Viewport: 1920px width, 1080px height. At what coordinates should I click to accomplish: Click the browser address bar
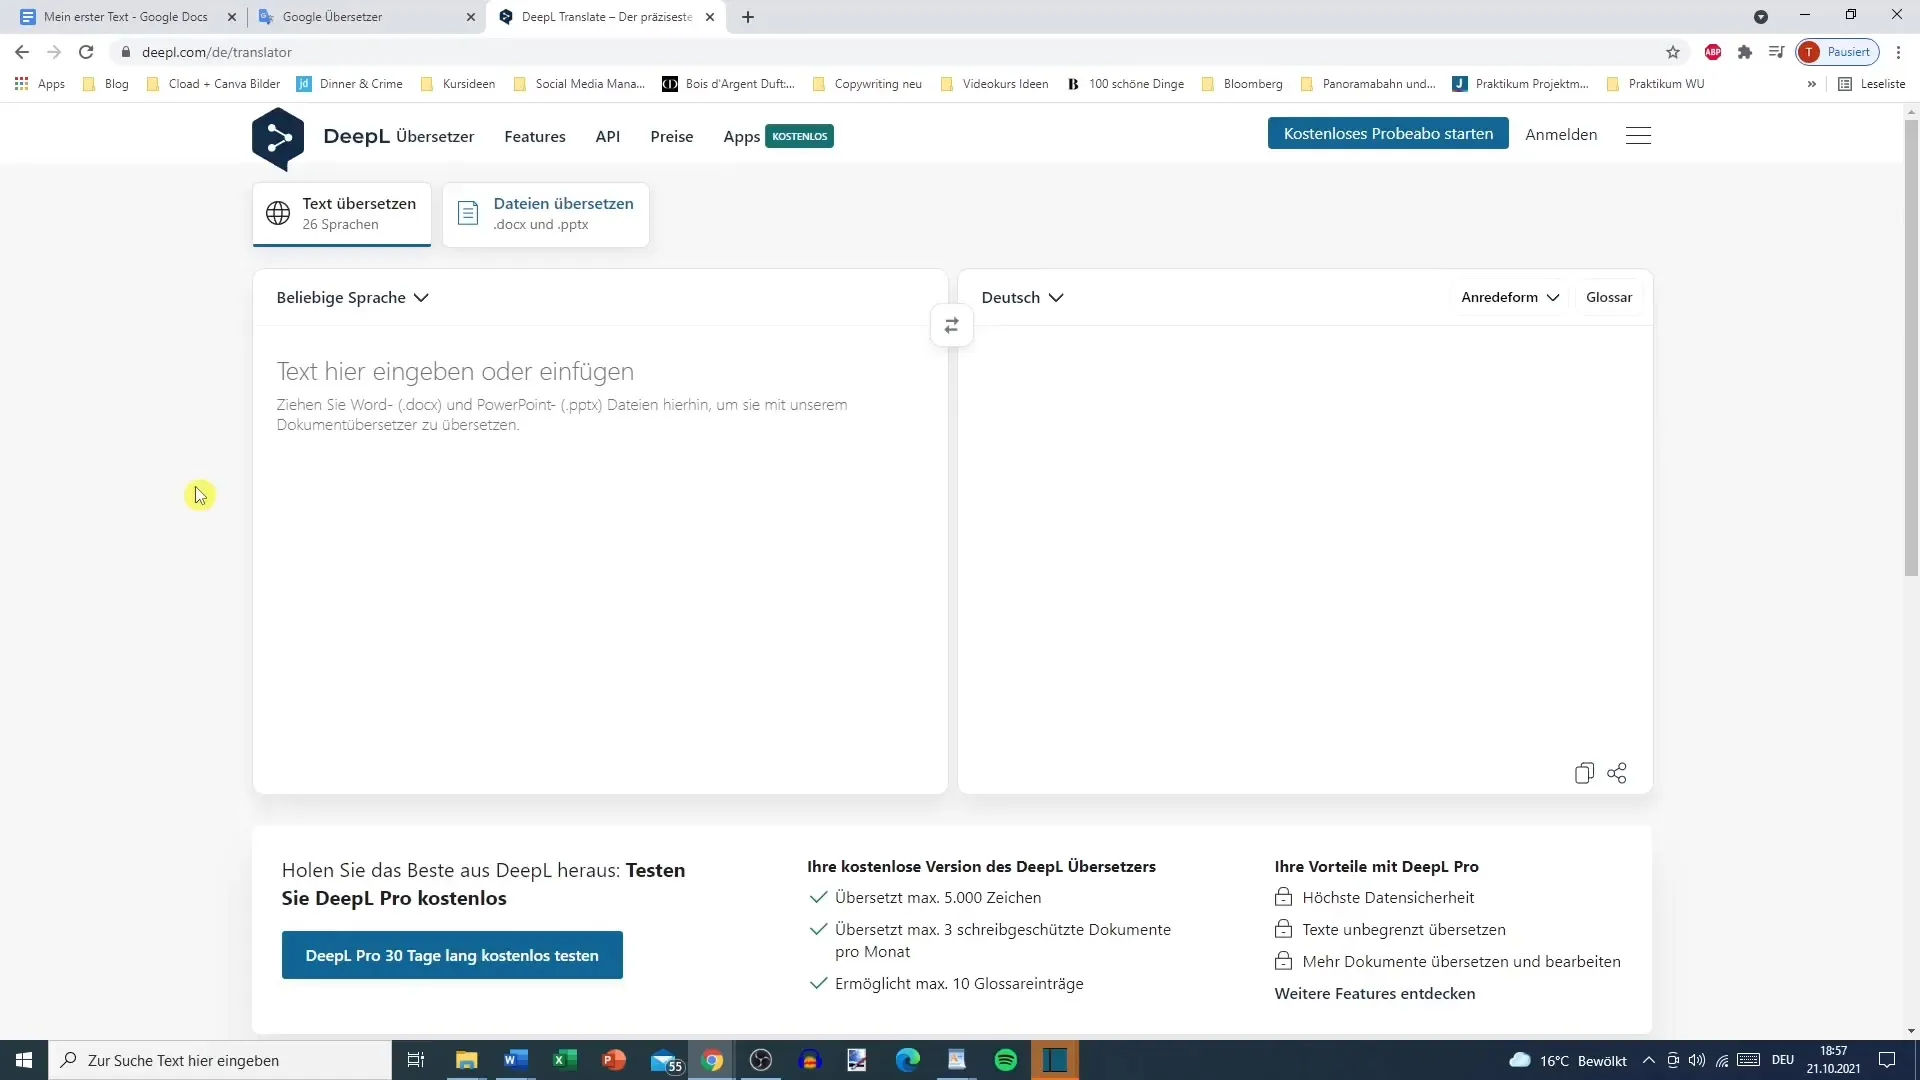coord(890,52)
